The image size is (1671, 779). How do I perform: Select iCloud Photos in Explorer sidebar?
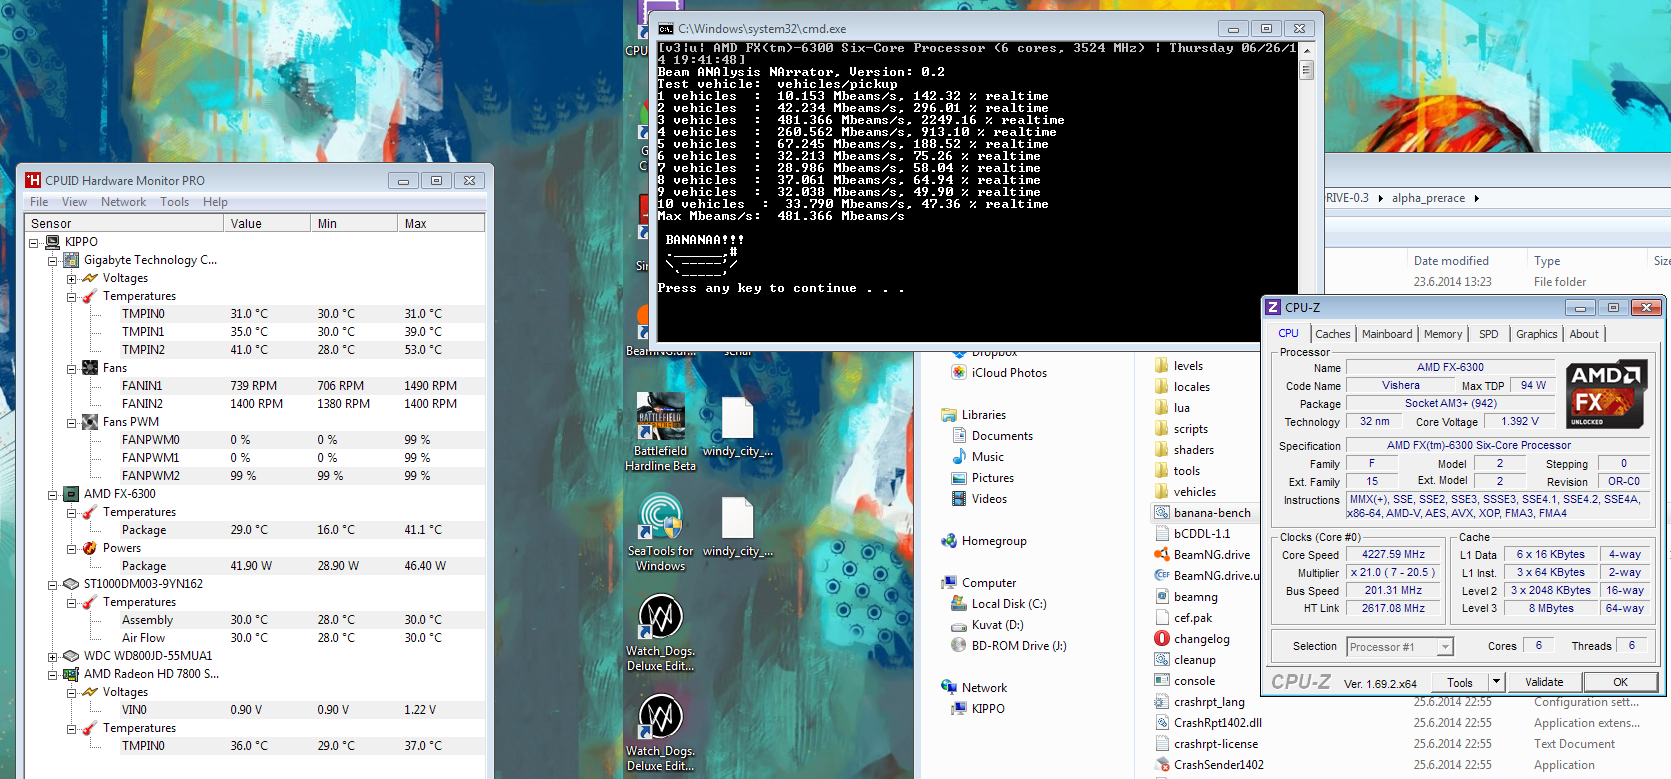click(999, 373)
